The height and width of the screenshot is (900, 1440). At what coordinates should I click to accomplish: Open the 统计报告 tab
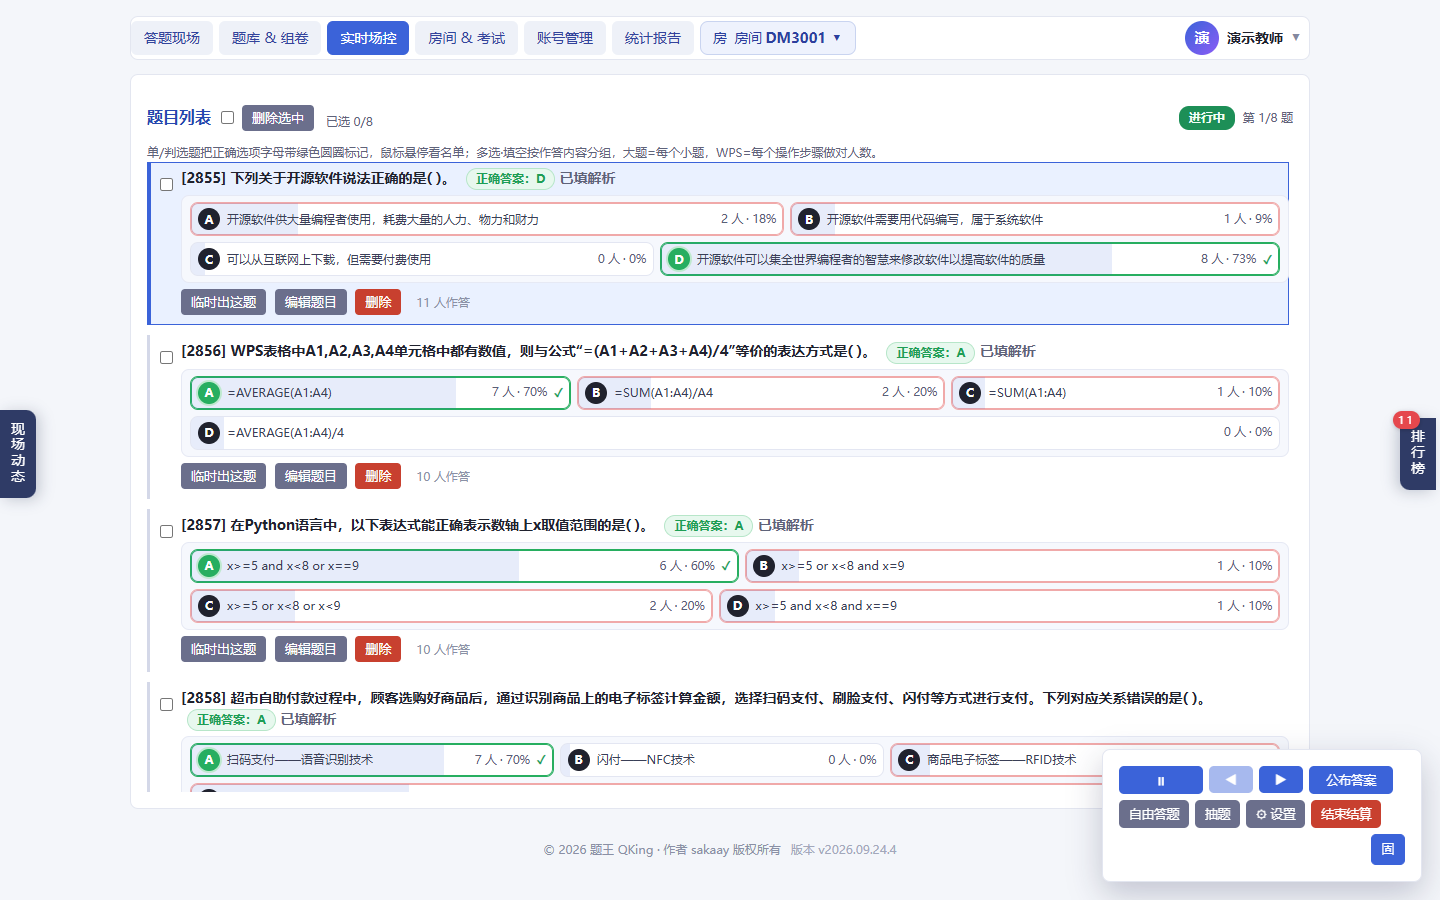[x=652, y=38]
